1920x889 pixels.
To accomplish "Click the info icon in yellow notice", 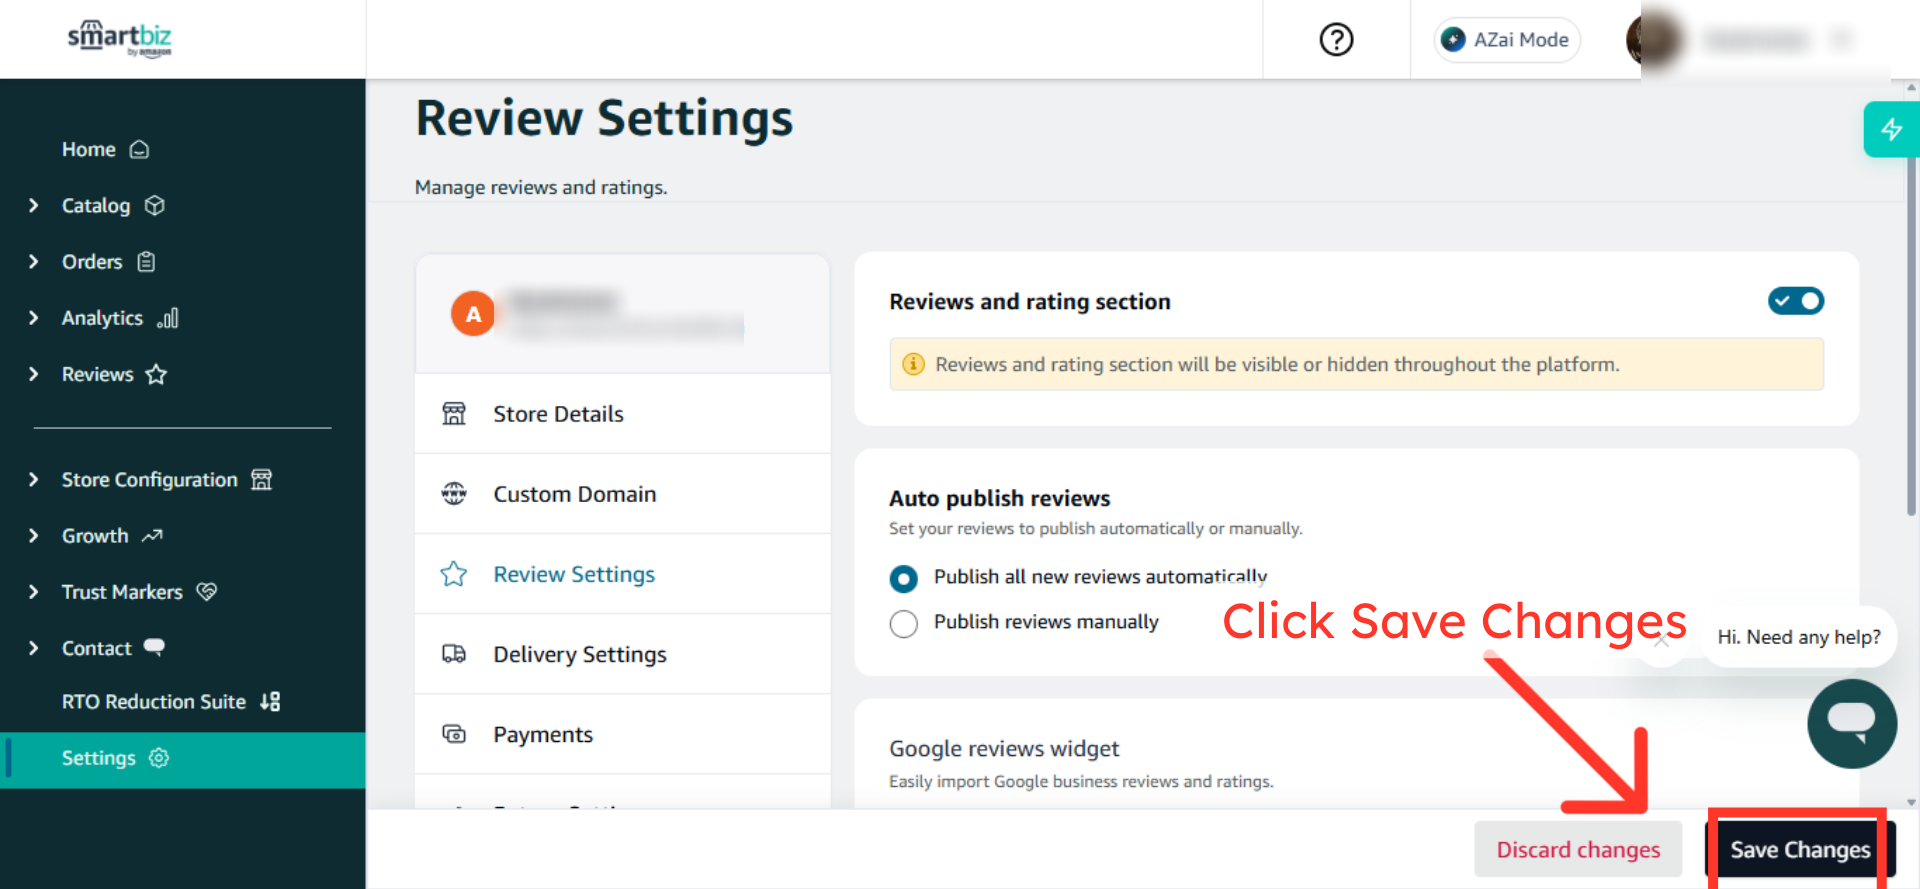I will (913, 364).
